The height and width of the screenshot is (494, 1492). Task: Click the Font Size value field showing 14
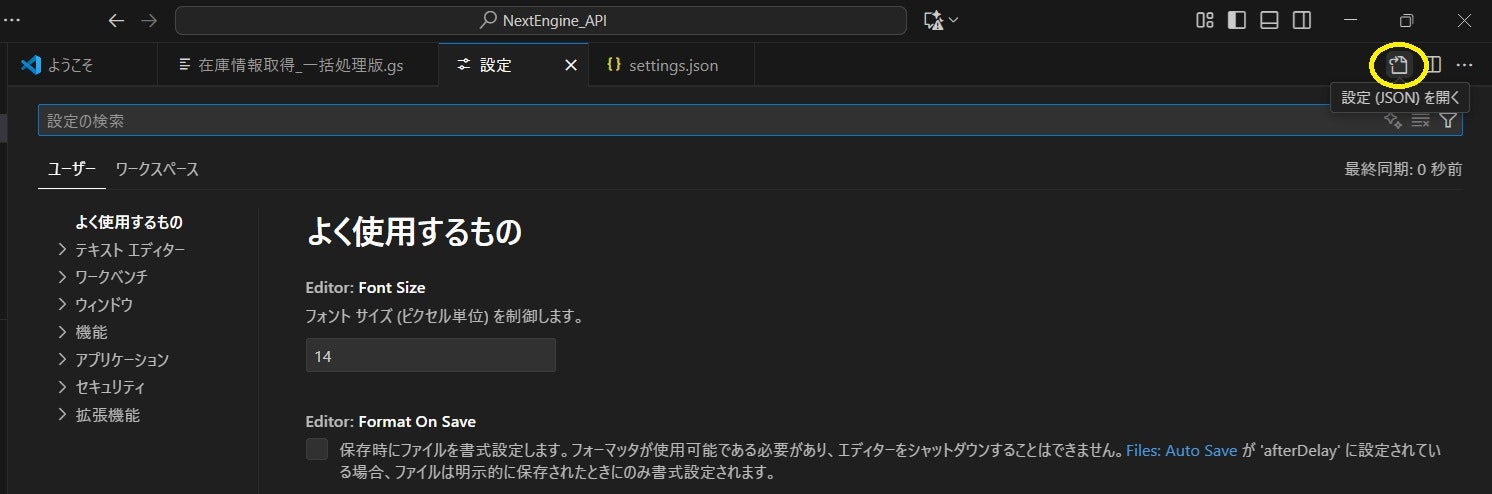click(430, 355)
